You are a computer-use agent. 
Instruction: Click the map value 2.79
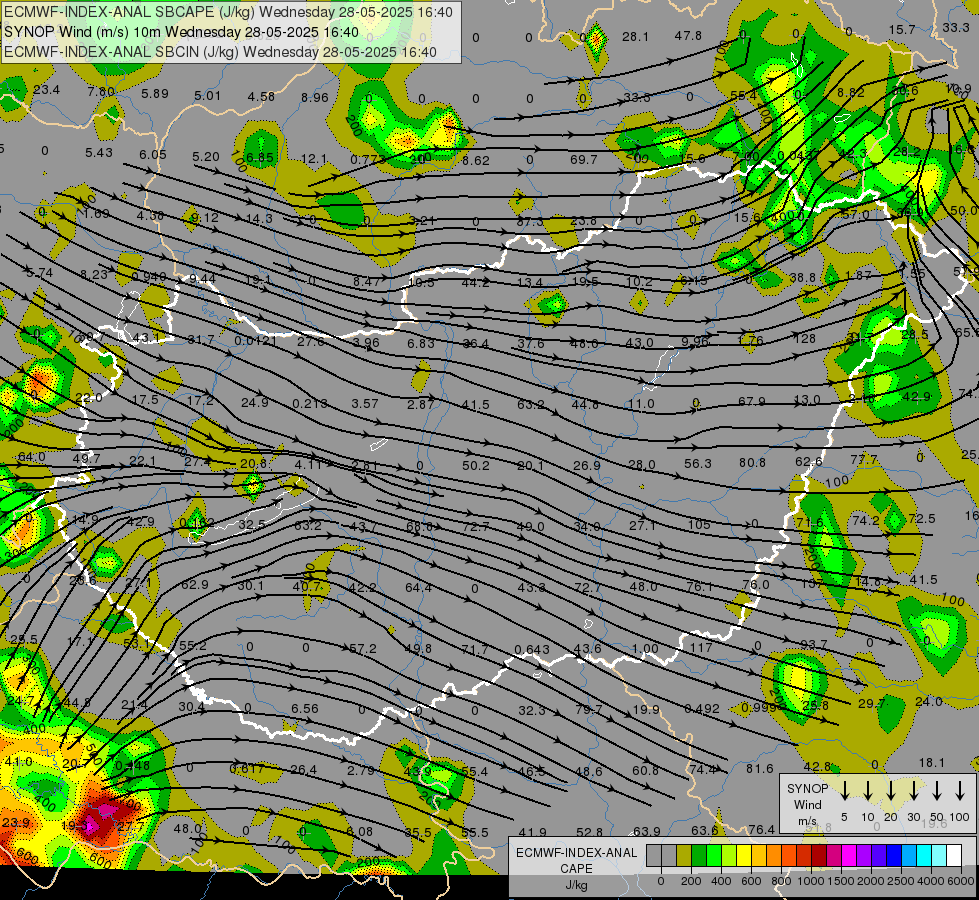(361, 770)
